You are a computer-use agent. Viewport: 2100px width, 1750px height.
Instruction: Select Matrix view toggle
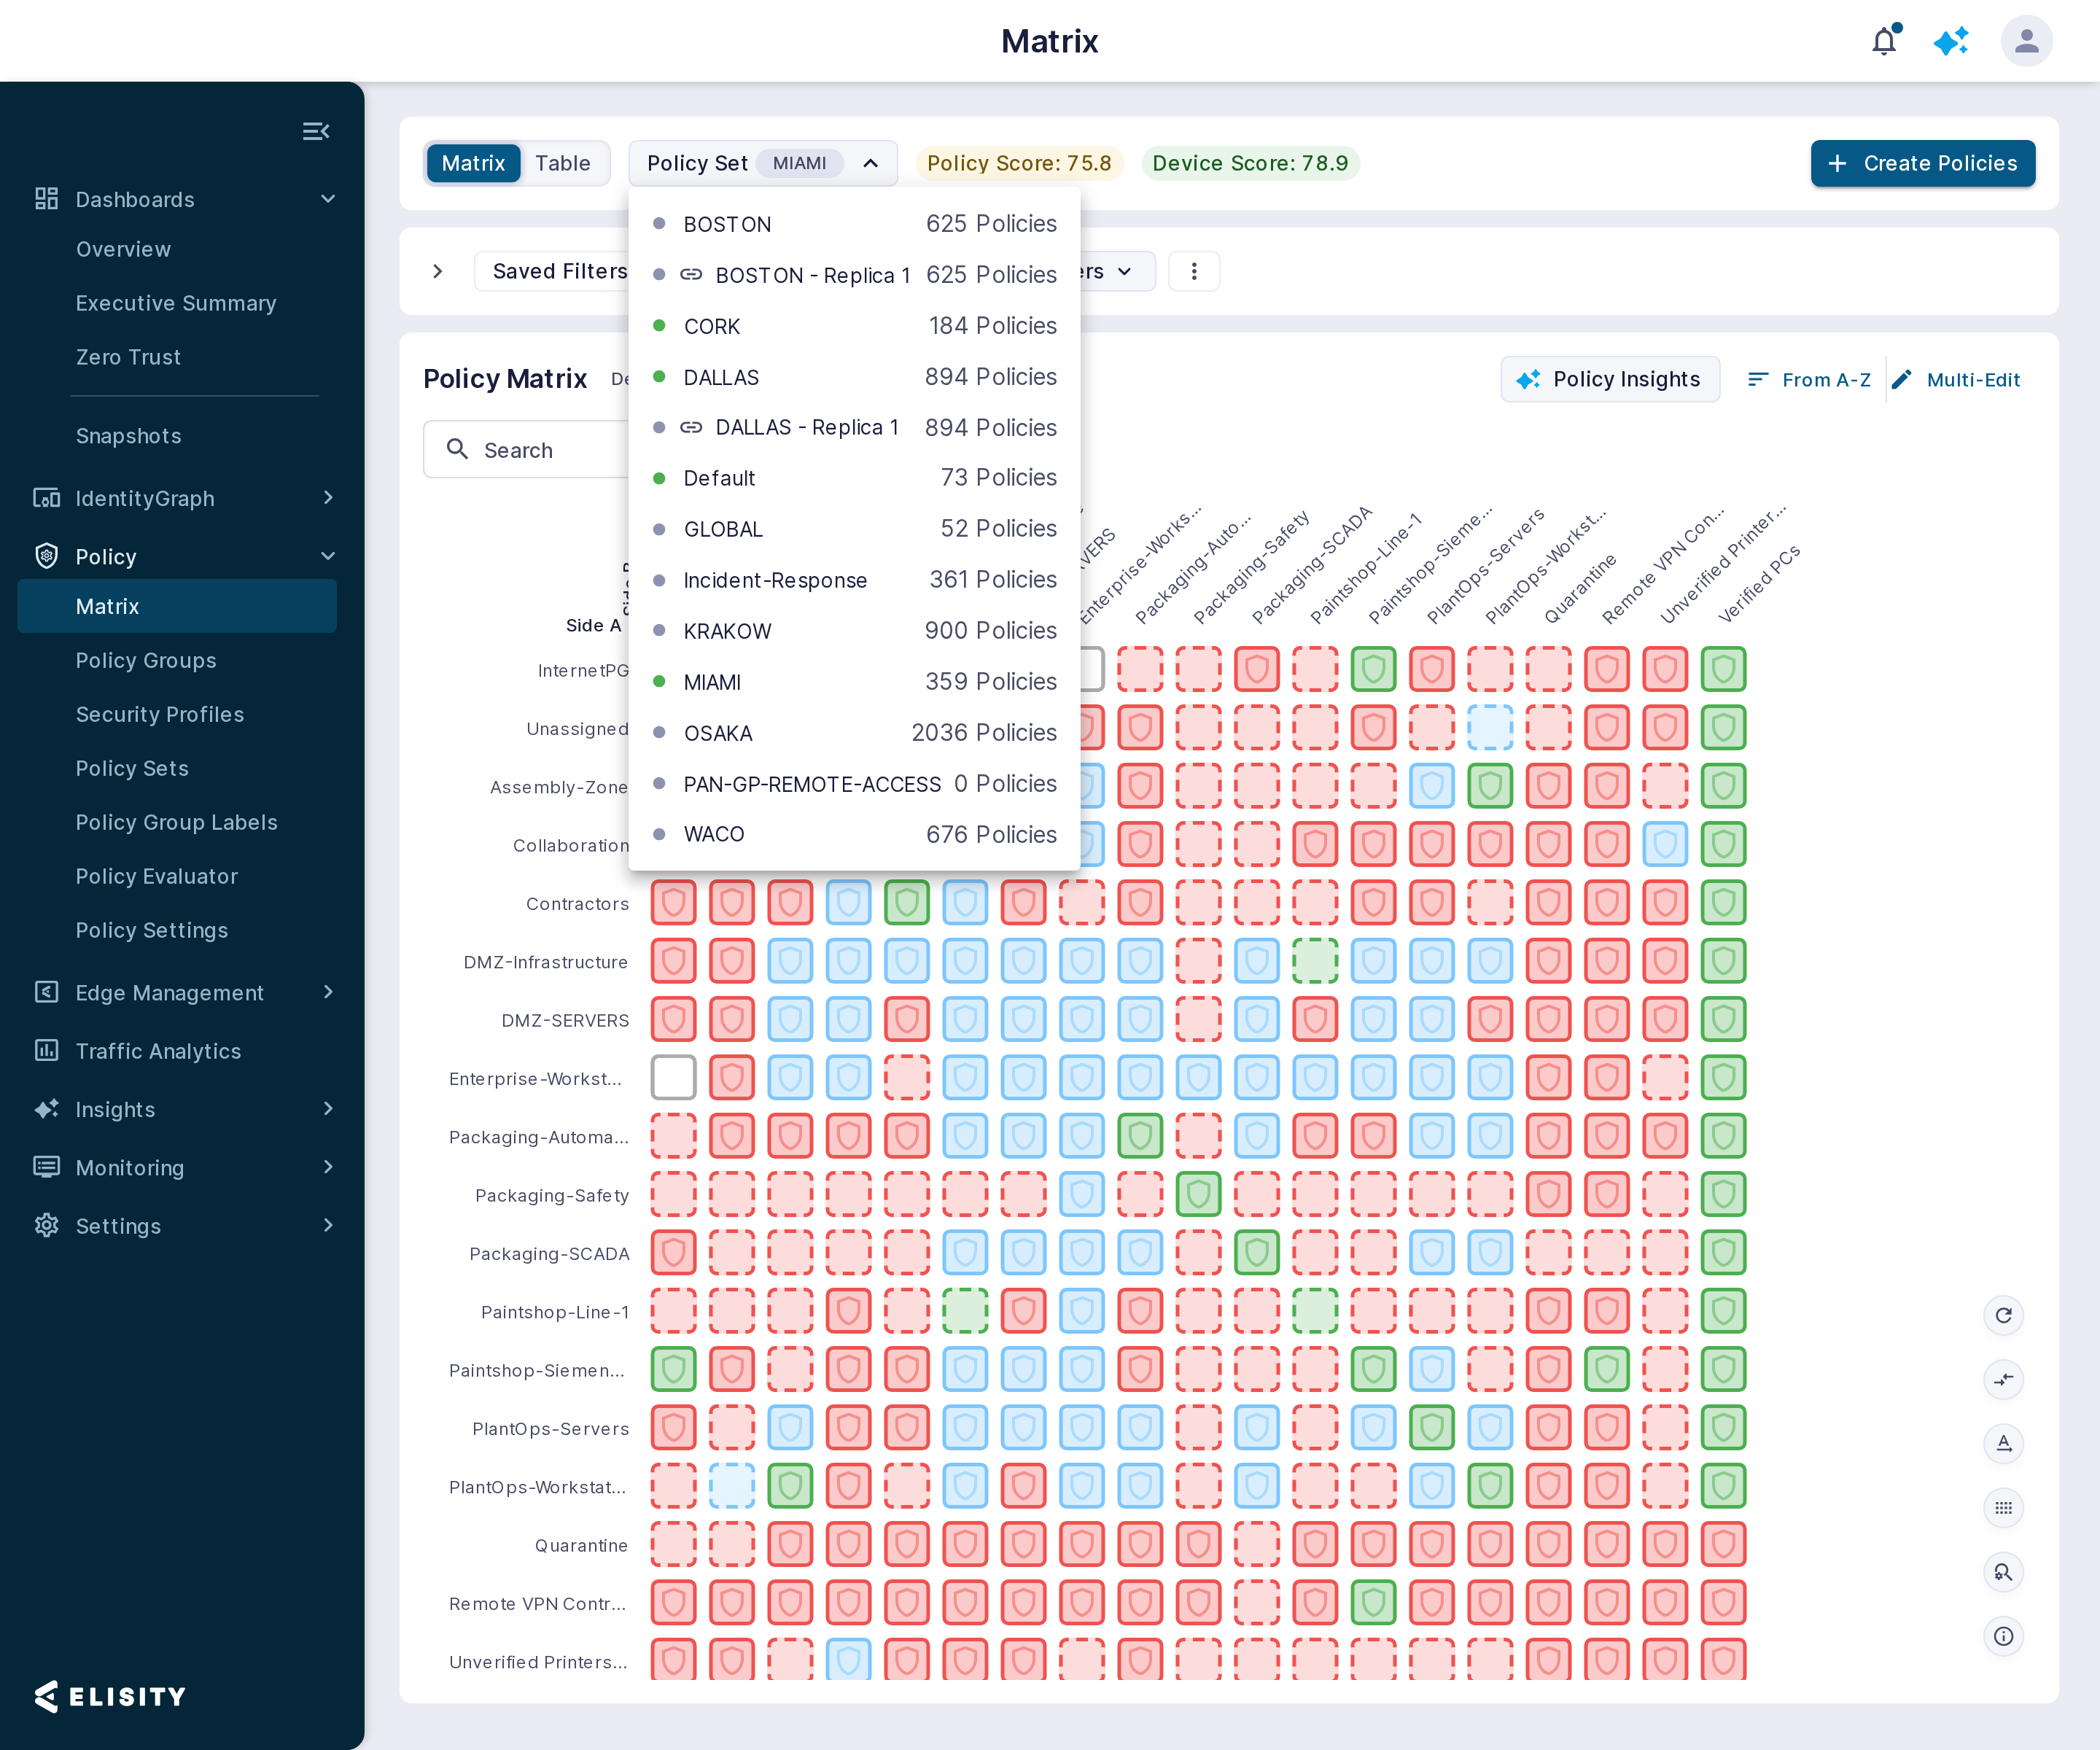point(473,163)
